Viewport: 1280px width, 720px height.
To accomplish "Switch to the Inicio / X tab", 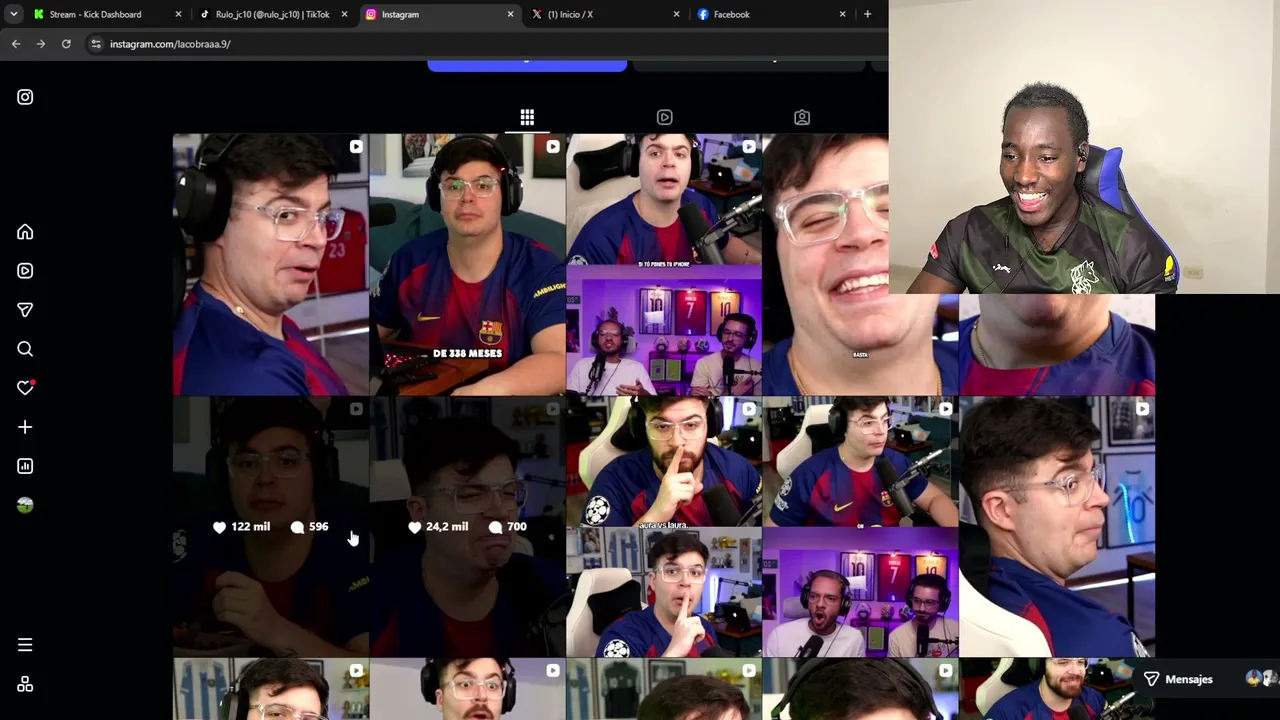I will 605,14.
